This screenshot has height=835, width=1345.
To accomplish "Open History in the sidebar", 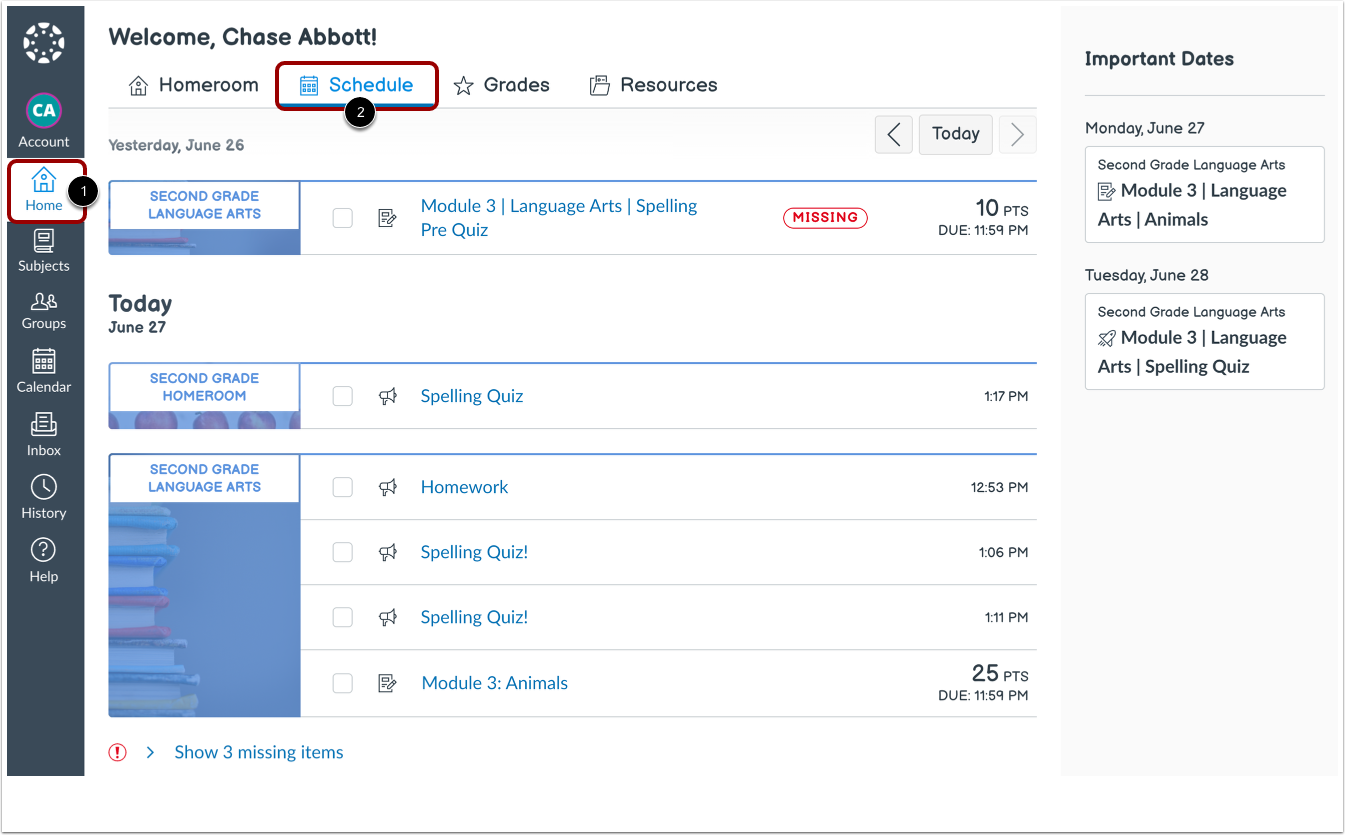I will pyautogui.click(x=44, y=497).
